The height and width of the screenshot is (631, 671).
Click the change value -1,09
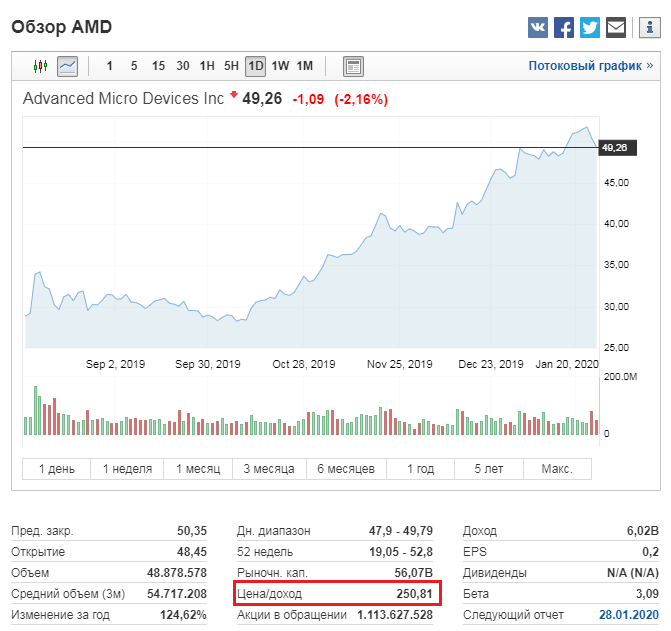[308, 99]
